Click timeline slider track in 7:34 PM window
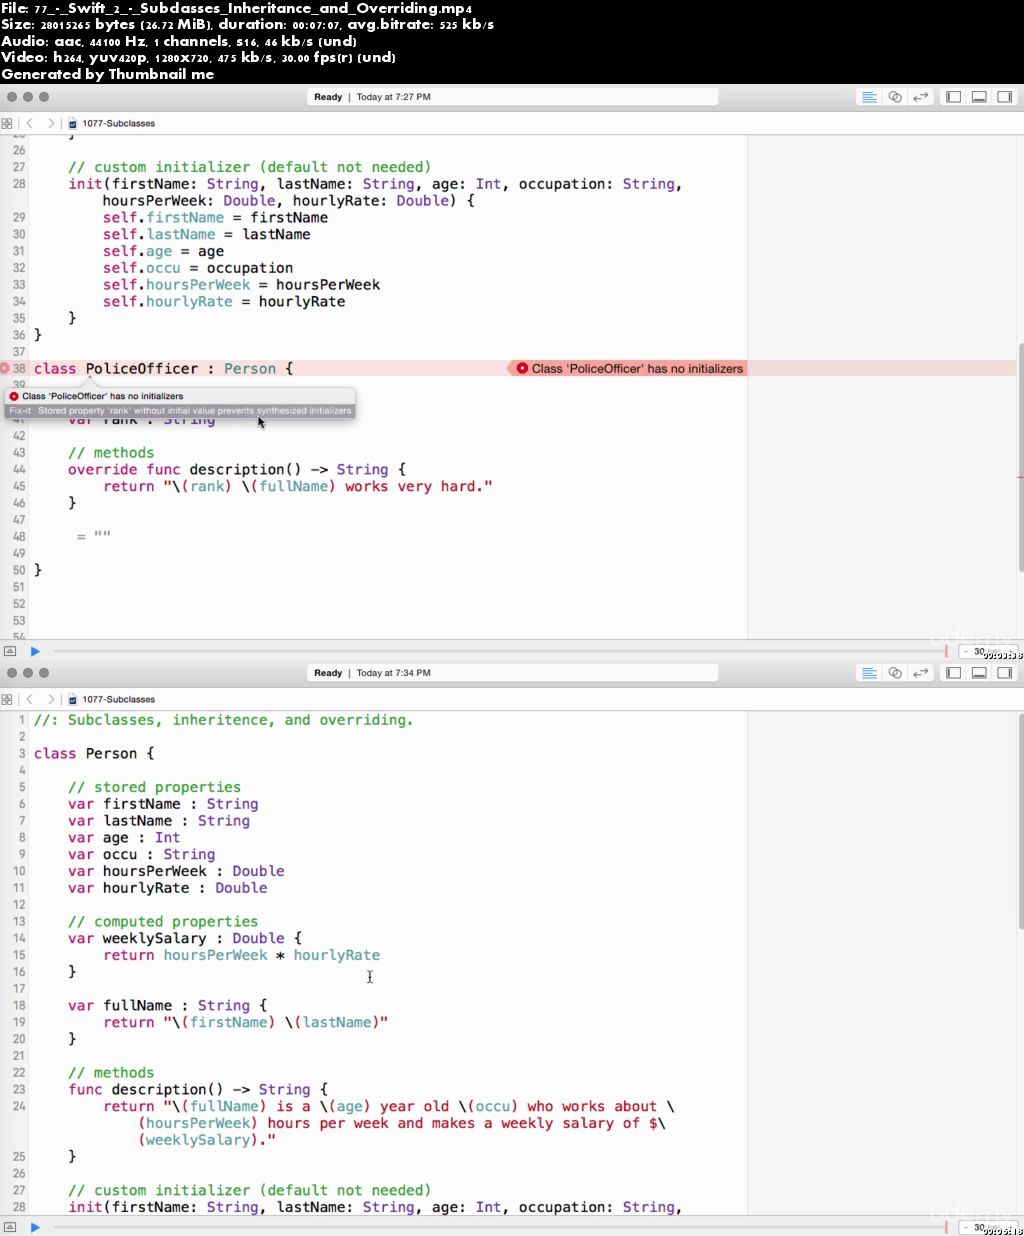The image size is (1024, 1236). [500, 1227]
